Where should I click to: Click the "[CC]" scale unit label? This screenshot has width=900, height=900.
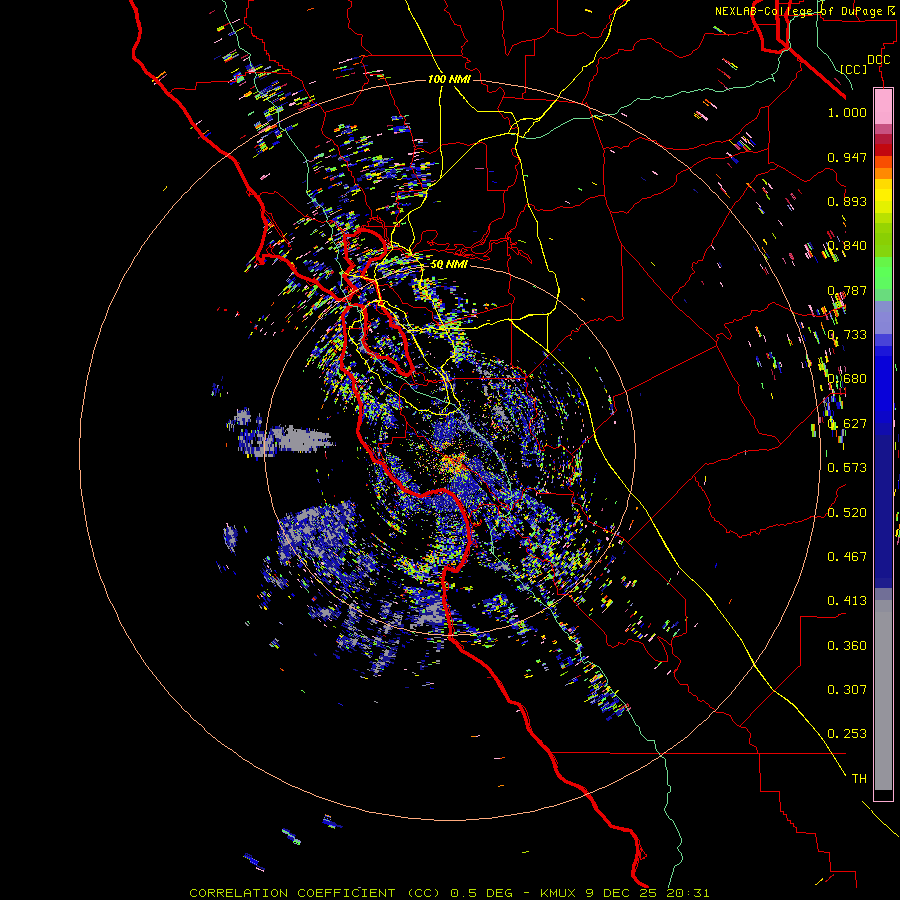point(854,69)
